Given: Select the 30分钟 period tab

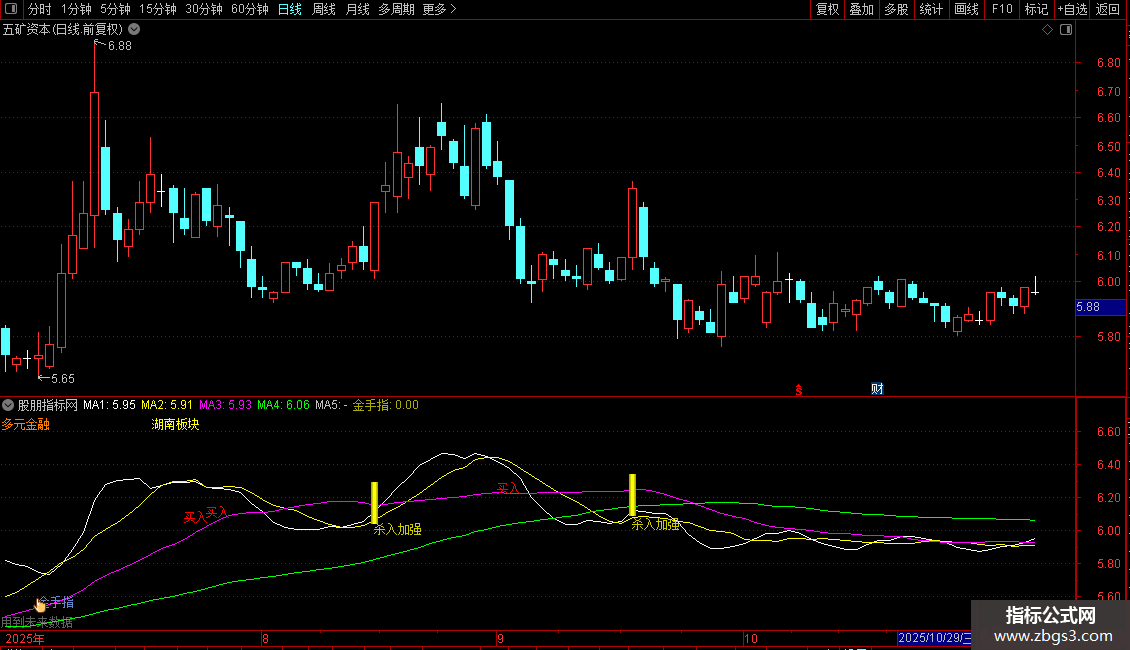Looking at the screenshot, I should click(204, 9).
